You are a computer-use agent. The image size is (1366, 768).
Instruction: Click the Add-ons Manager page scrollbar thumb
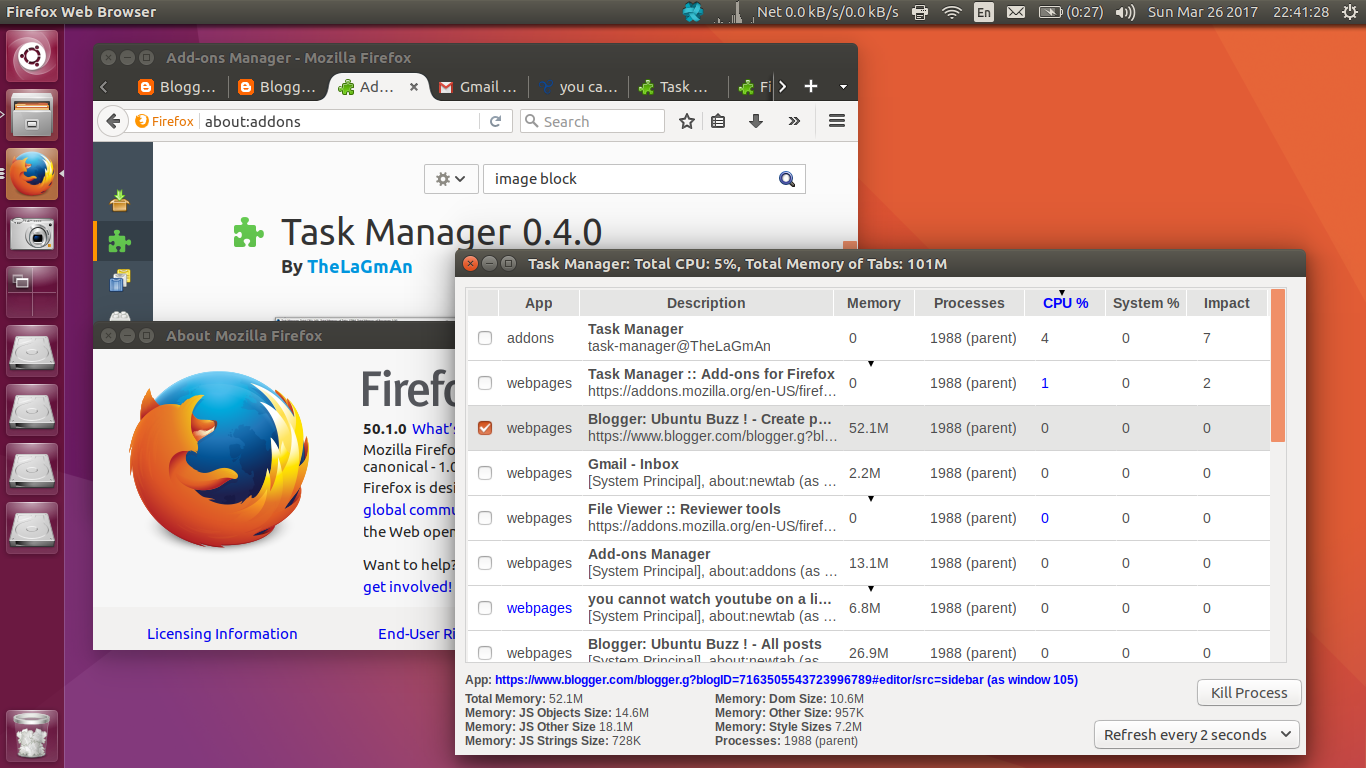point(850,246)
